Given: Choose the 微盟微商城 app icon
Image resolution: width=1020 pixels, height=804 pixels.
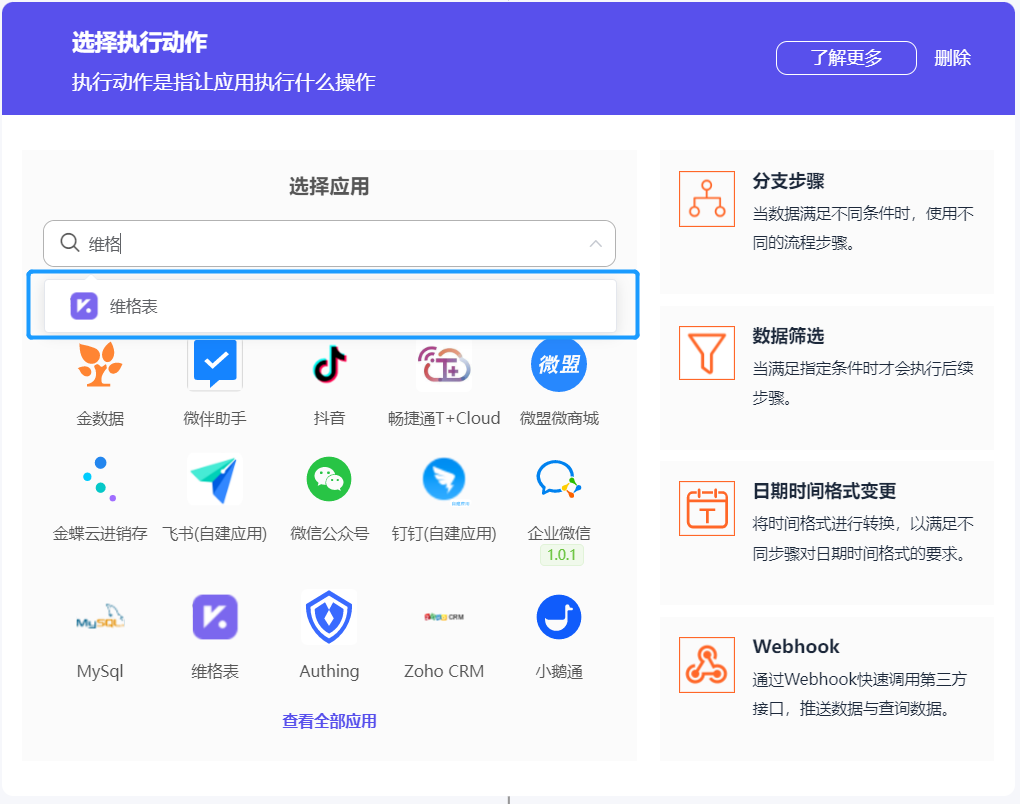Looking at the screenshot, I should (x=559, y=364).
